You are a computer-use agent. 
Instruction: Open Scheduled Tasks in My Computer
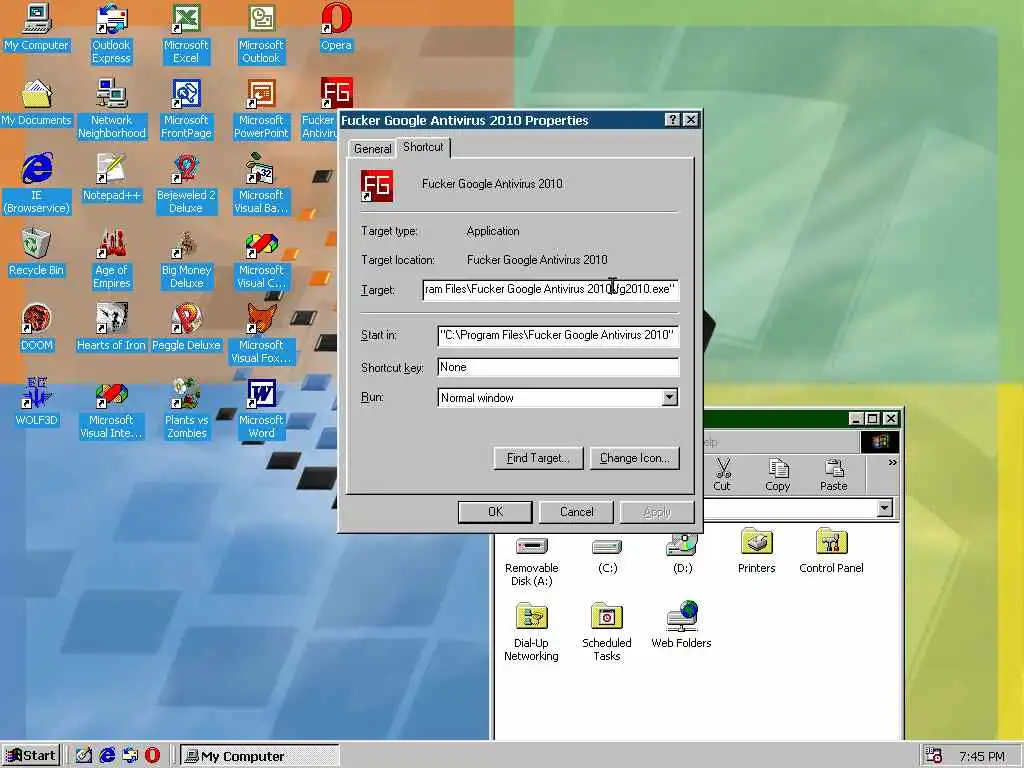coord(607,633)
